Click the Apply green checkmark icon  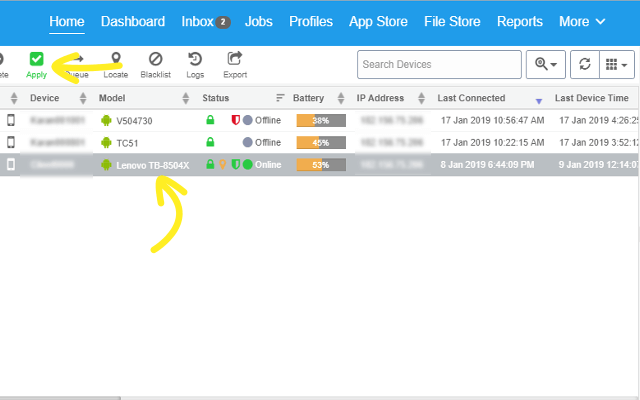[36, 59]
